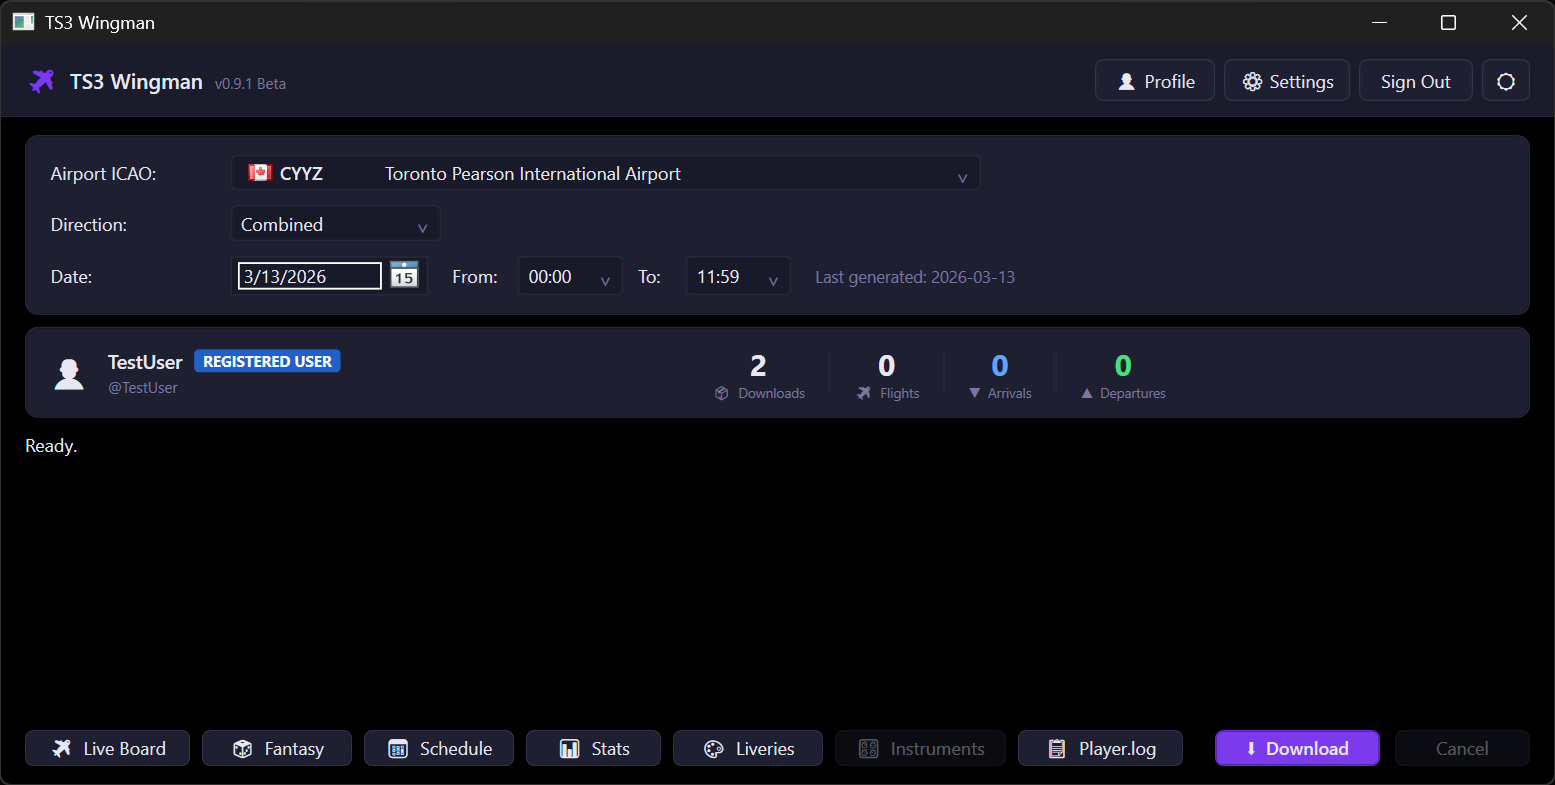
Task: Click the purple Download button
Action: (x=1297, y=748)
